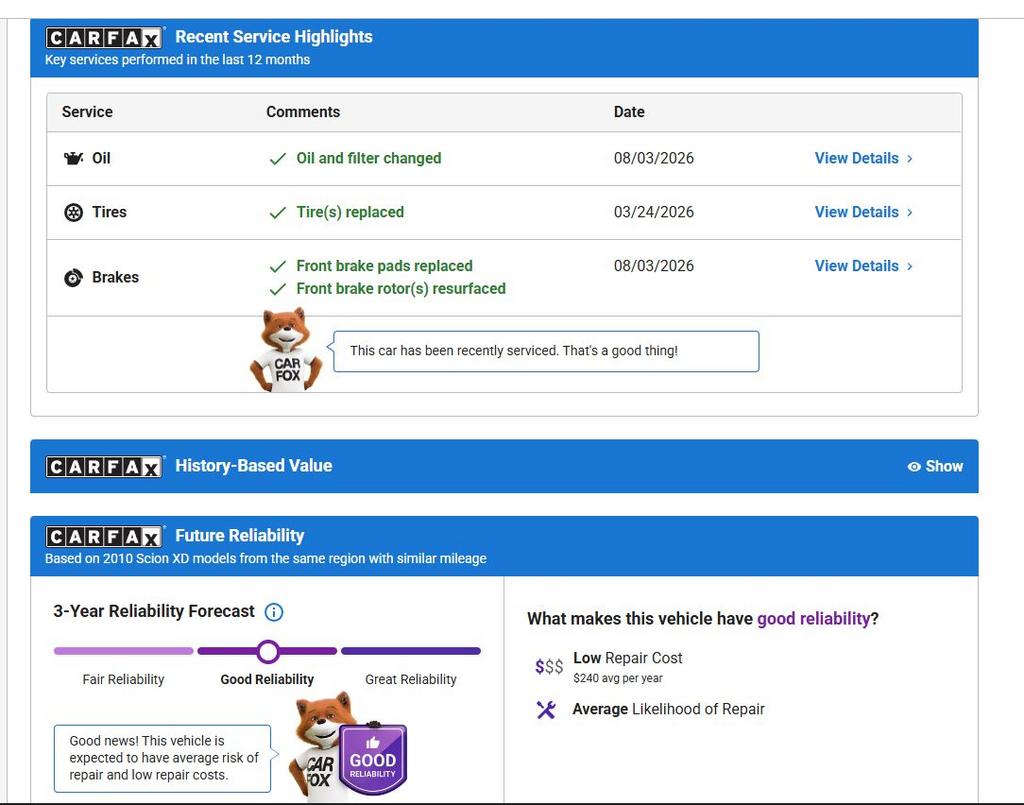Click the 'Based on 2010 Scion XD models' subtitle

(266, 559)
